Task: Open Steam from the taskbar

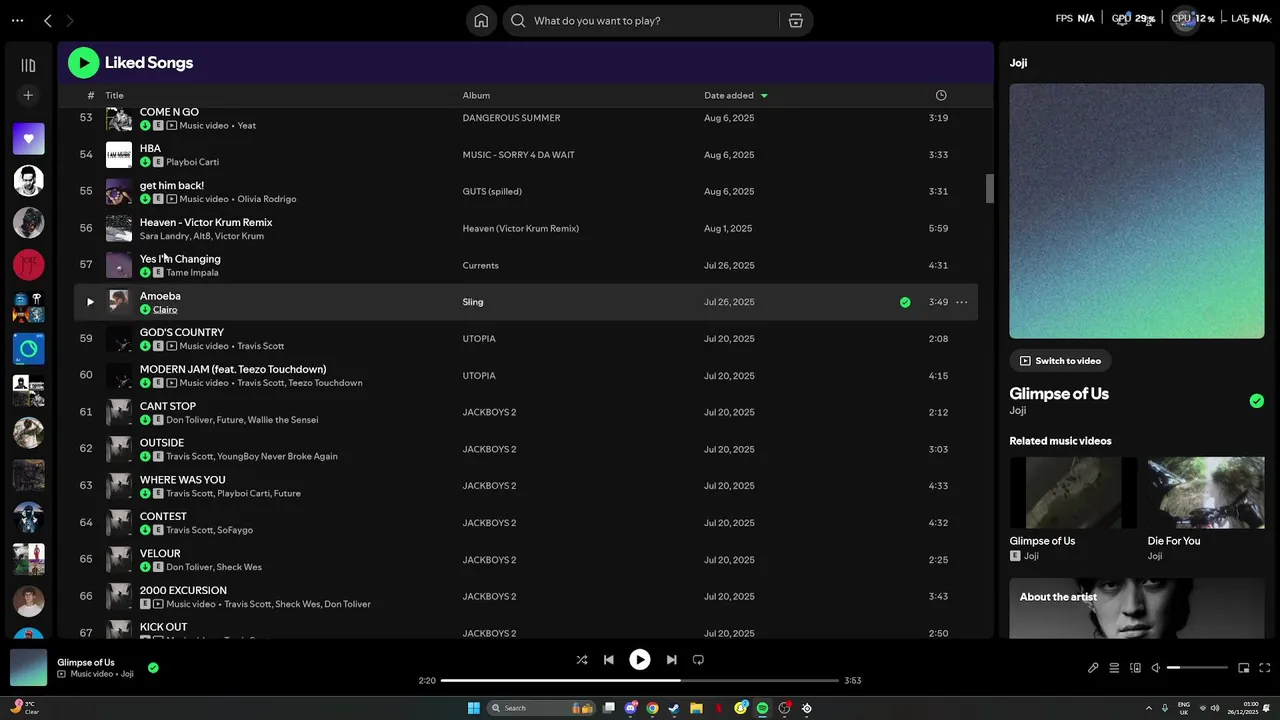Action: coord(673,708)
